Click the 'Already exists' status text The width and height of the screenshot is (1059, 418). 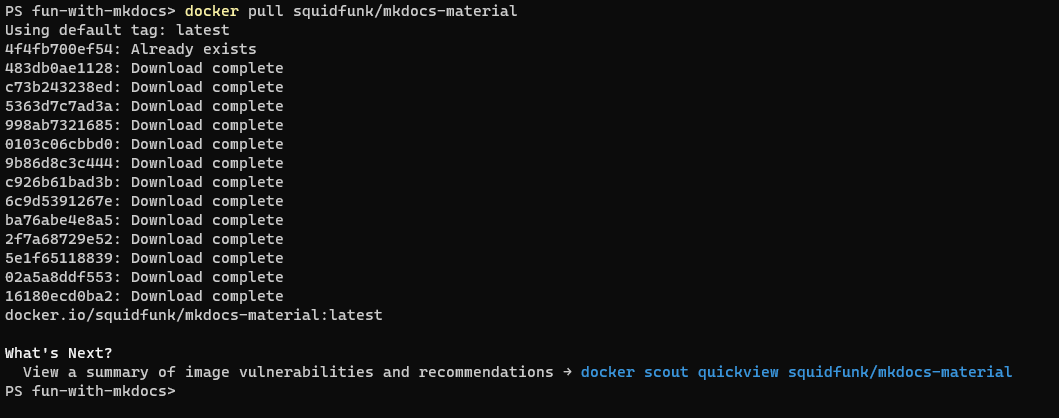click(x=193, y=49)
